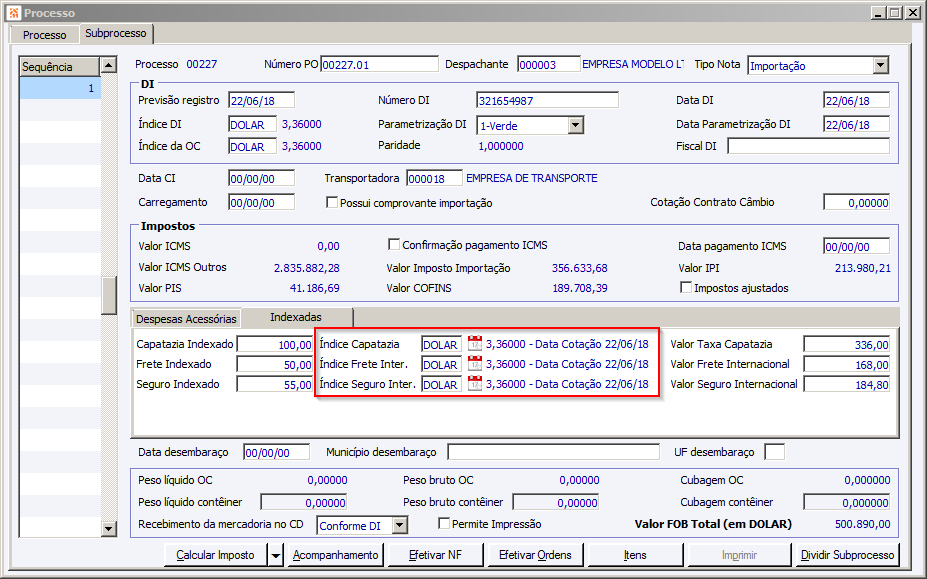Click the Sequência list scrollbar thumb
The height and width of the screenshot is (579, 927).
109,295
